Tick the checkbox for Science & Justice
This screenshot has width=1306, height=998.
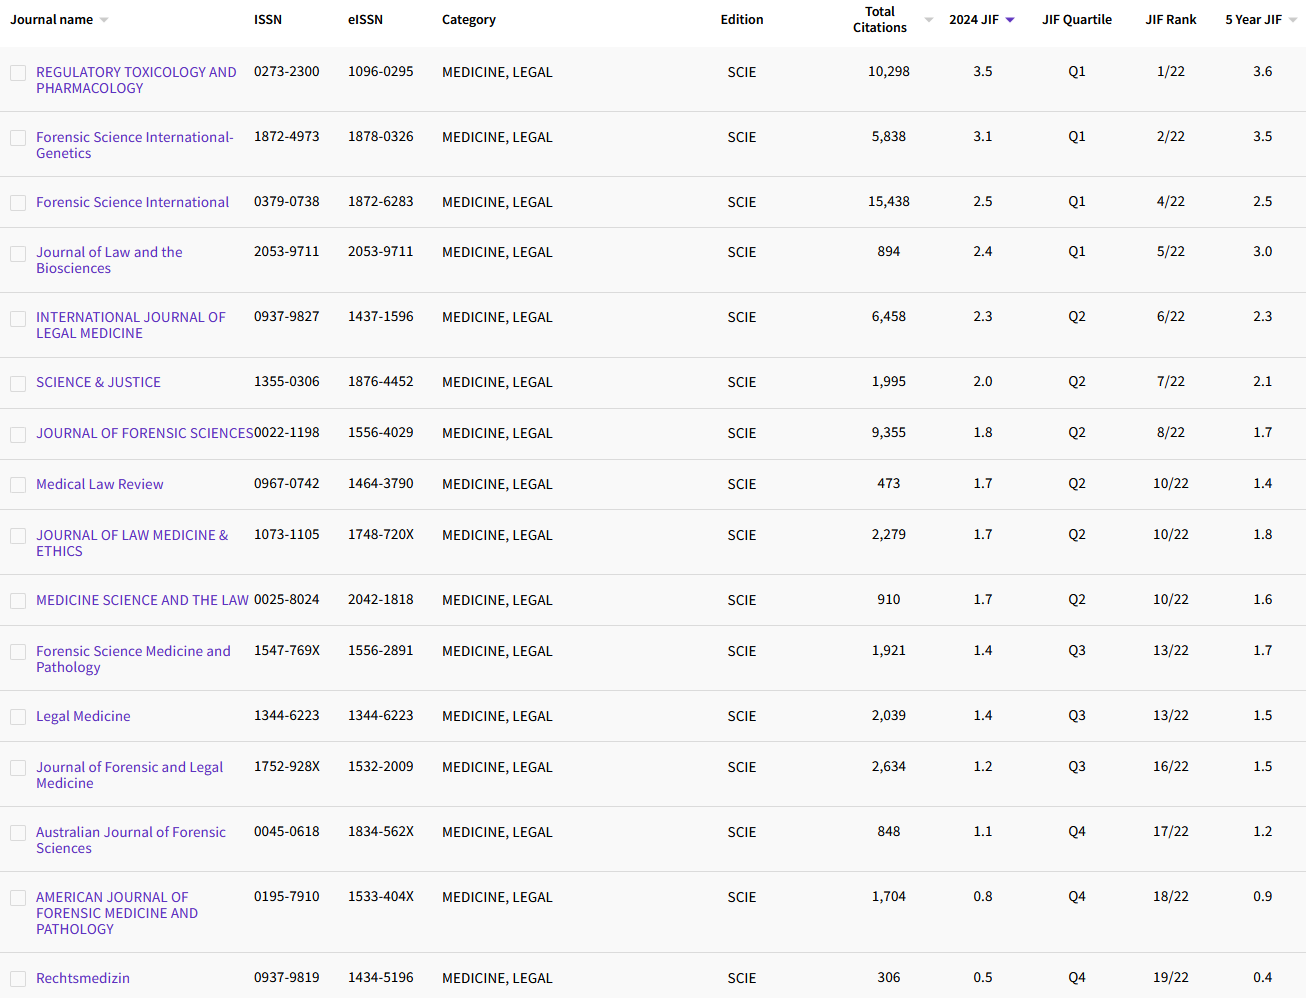[x=18, y=383]
